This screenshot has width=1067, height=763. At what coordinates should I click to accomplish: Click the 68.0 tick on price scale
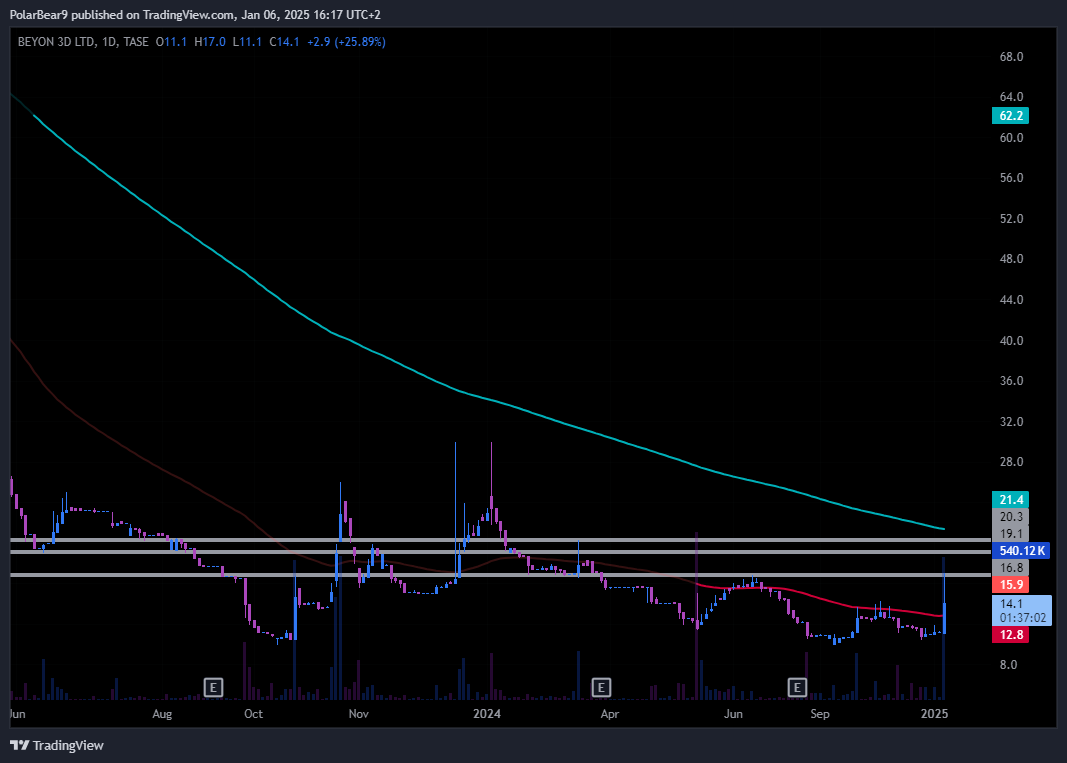pos(1011,57)
